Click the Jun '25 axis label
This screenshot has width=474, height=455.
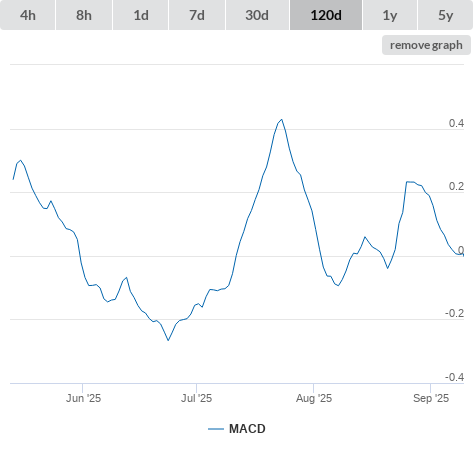pos(83,398)
